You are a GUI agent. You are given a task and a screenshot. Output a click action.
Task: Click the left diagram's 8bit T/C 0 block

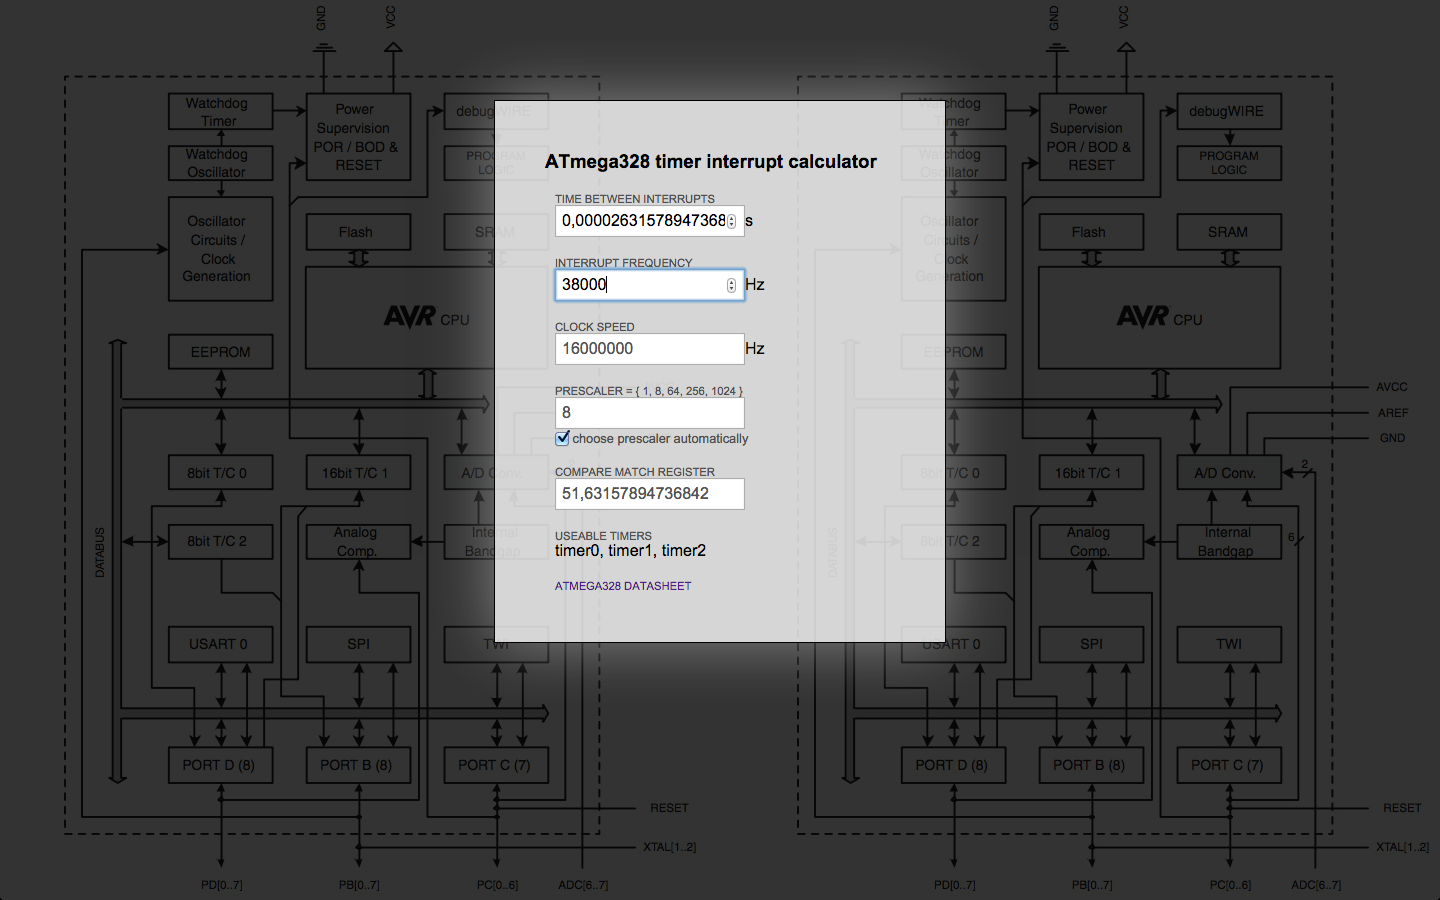coord(220,473)
